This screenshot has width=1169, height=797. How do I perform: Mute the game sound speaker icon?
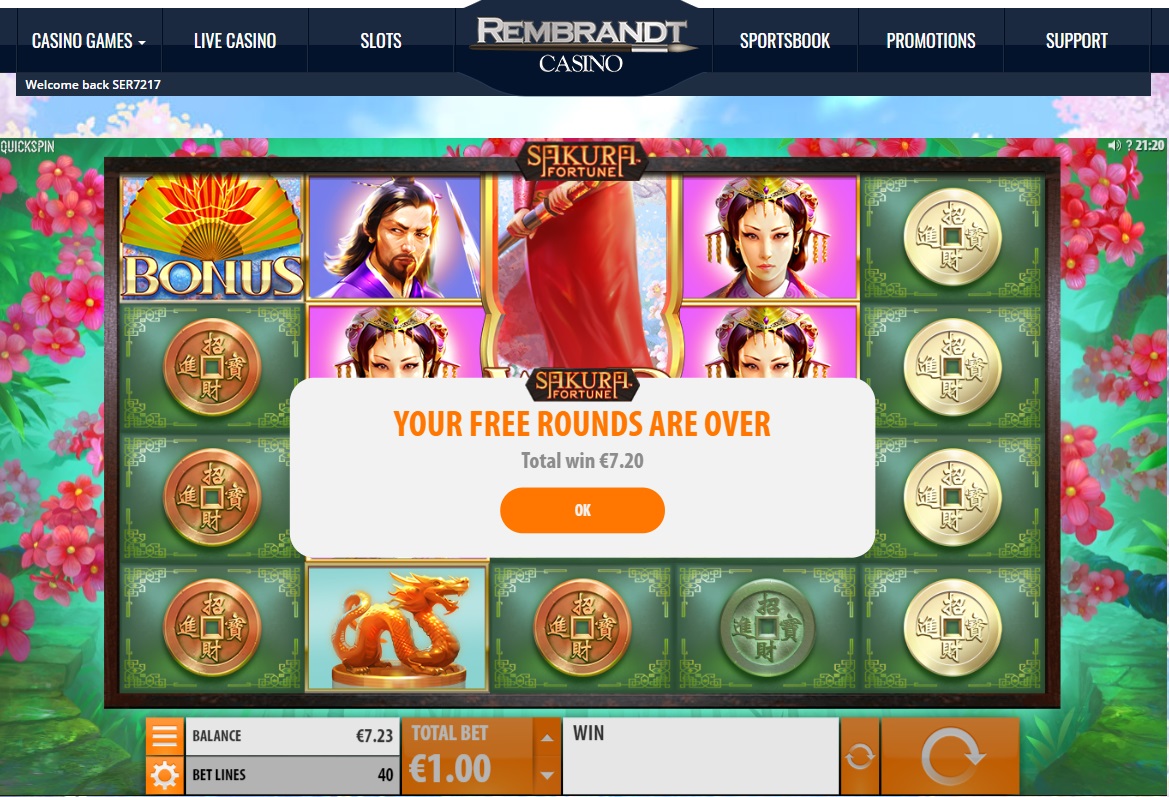pos(1115,145)
